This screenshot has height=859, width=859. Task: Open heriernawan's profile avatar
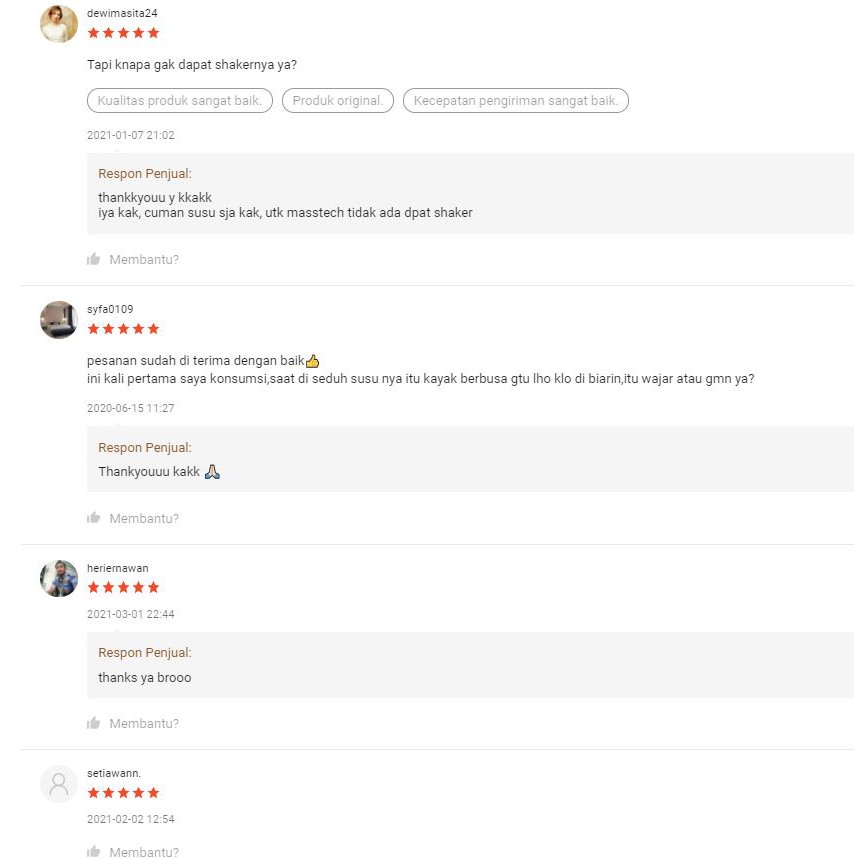[59, 579]
